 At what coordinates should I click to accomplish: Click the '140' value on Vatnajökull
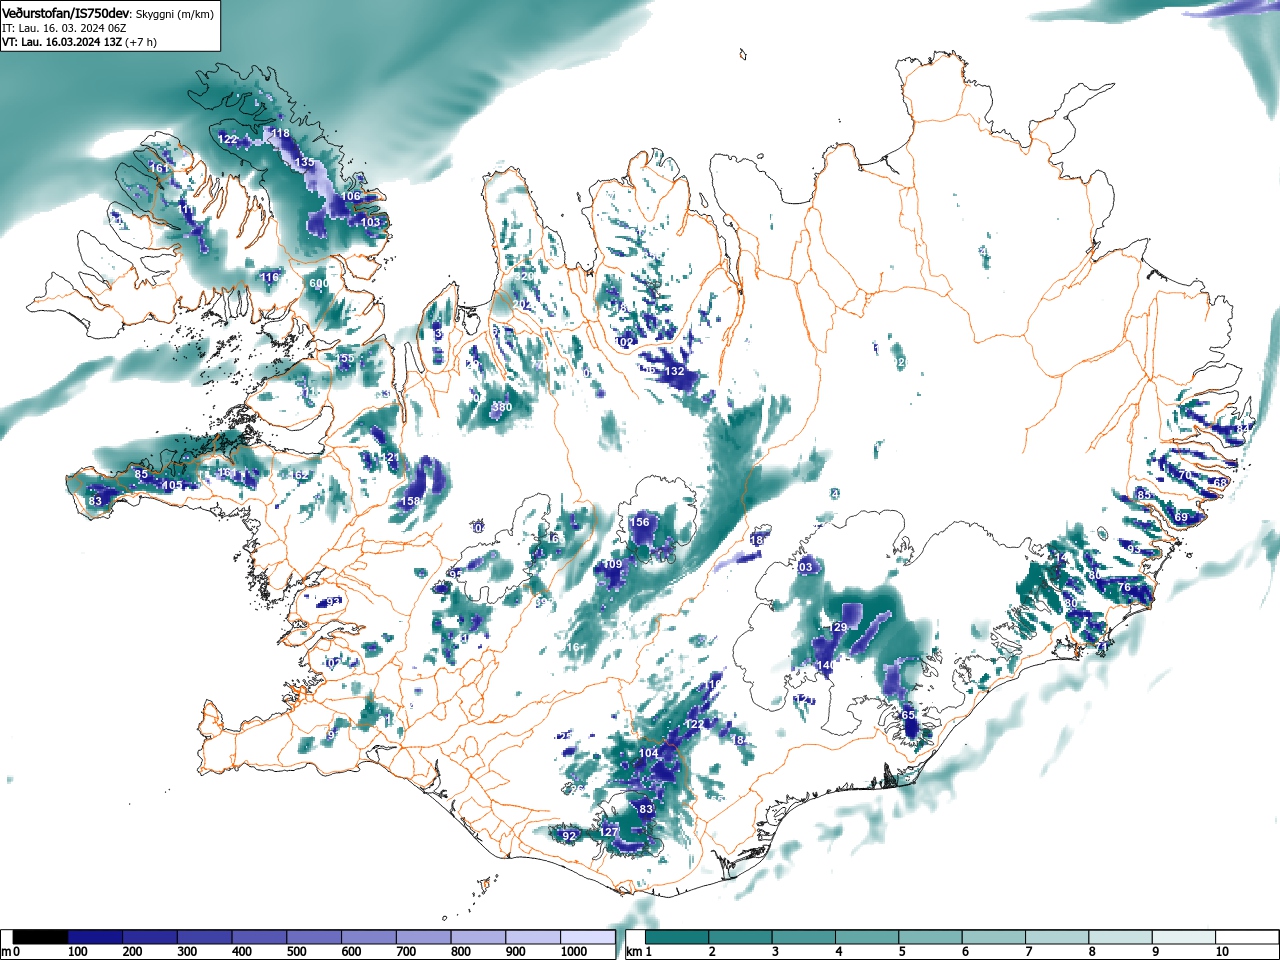click(x=825, y=665)
